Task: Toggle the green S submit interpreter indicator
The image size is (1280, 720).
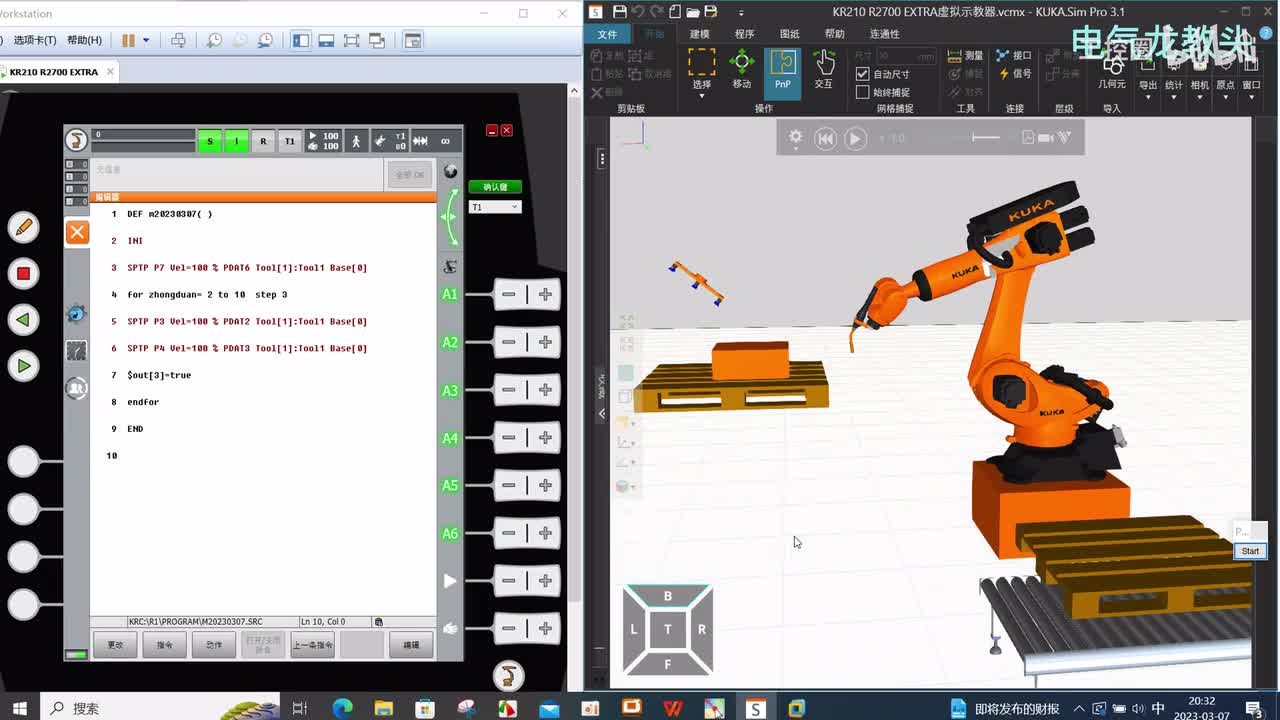Action: 209,141
